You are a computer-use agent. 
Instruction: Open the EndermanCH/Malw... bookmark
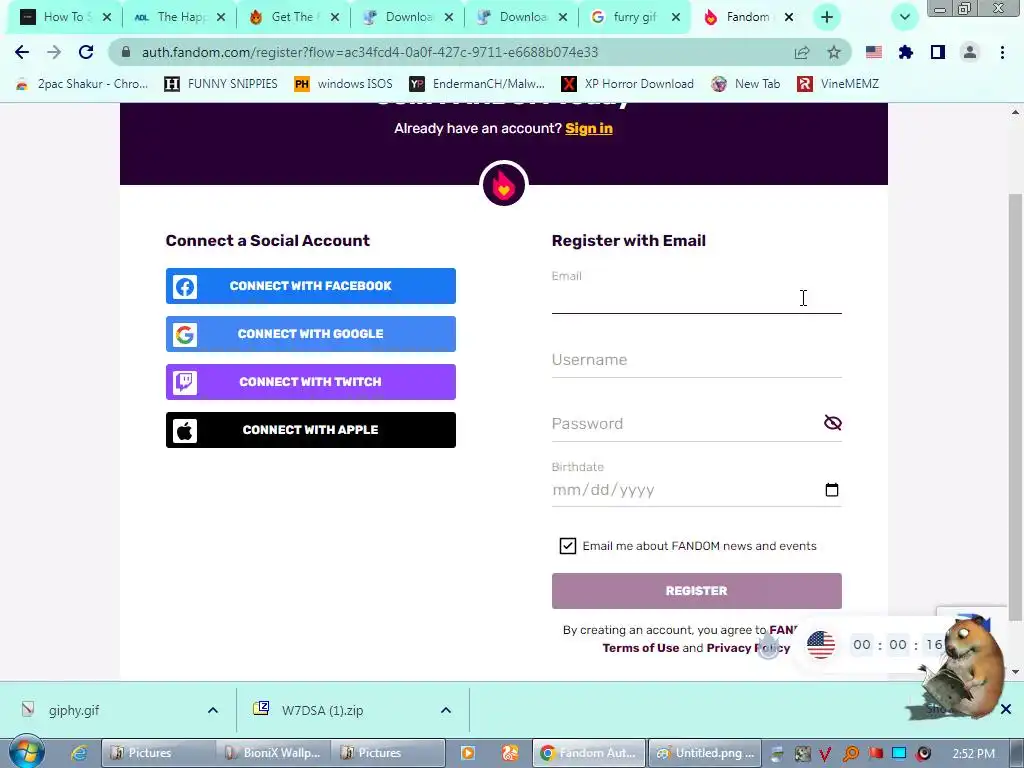pos(477,84)
